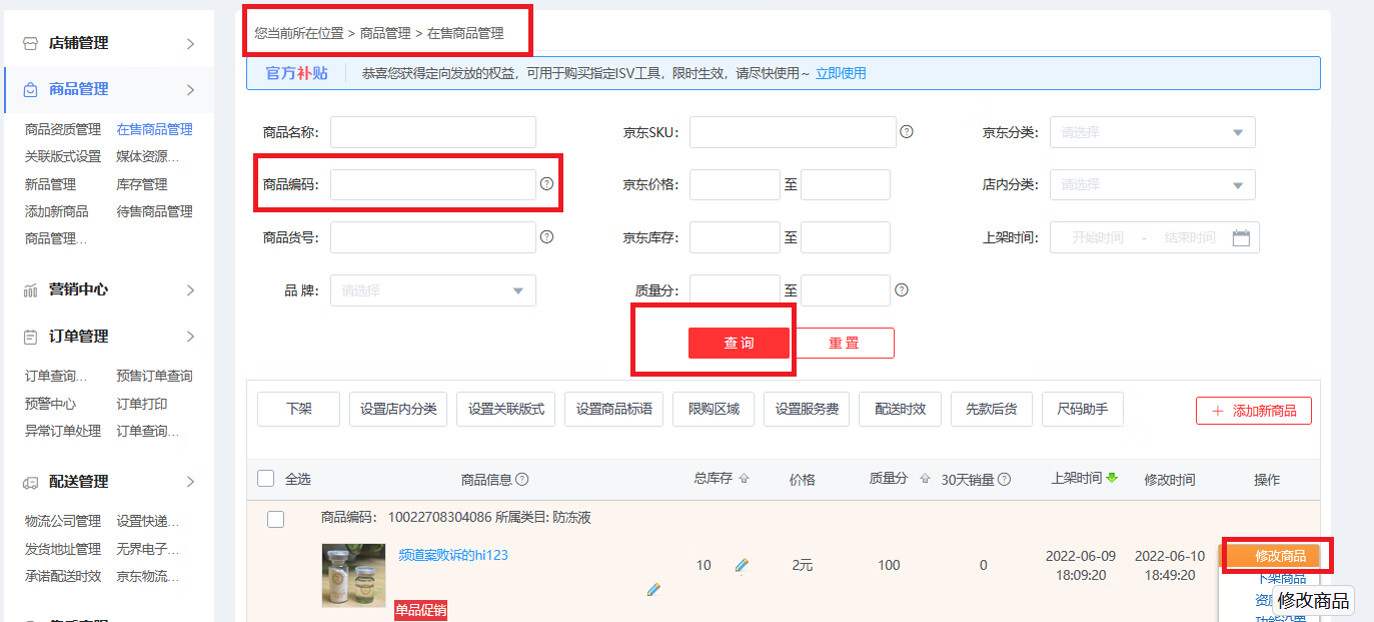
Task: Click the help icon beside 商品编码 field
Action: 547,182
